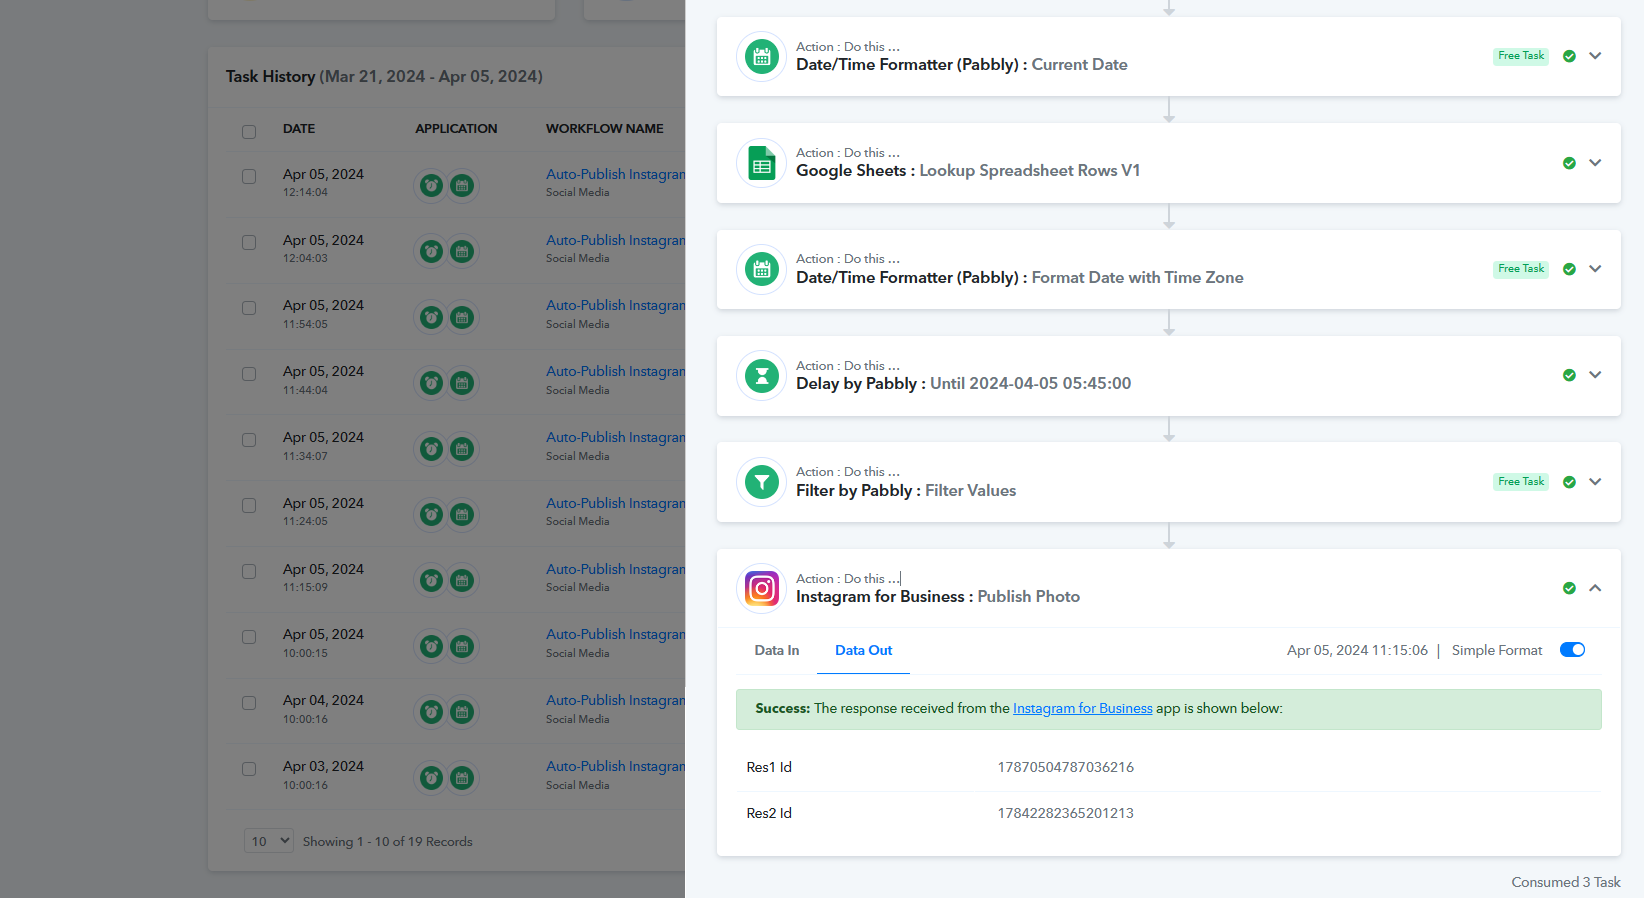Toggle the Simple Format switch
This screenshot has height=898, width=1644.
[x=1572, y=650]
